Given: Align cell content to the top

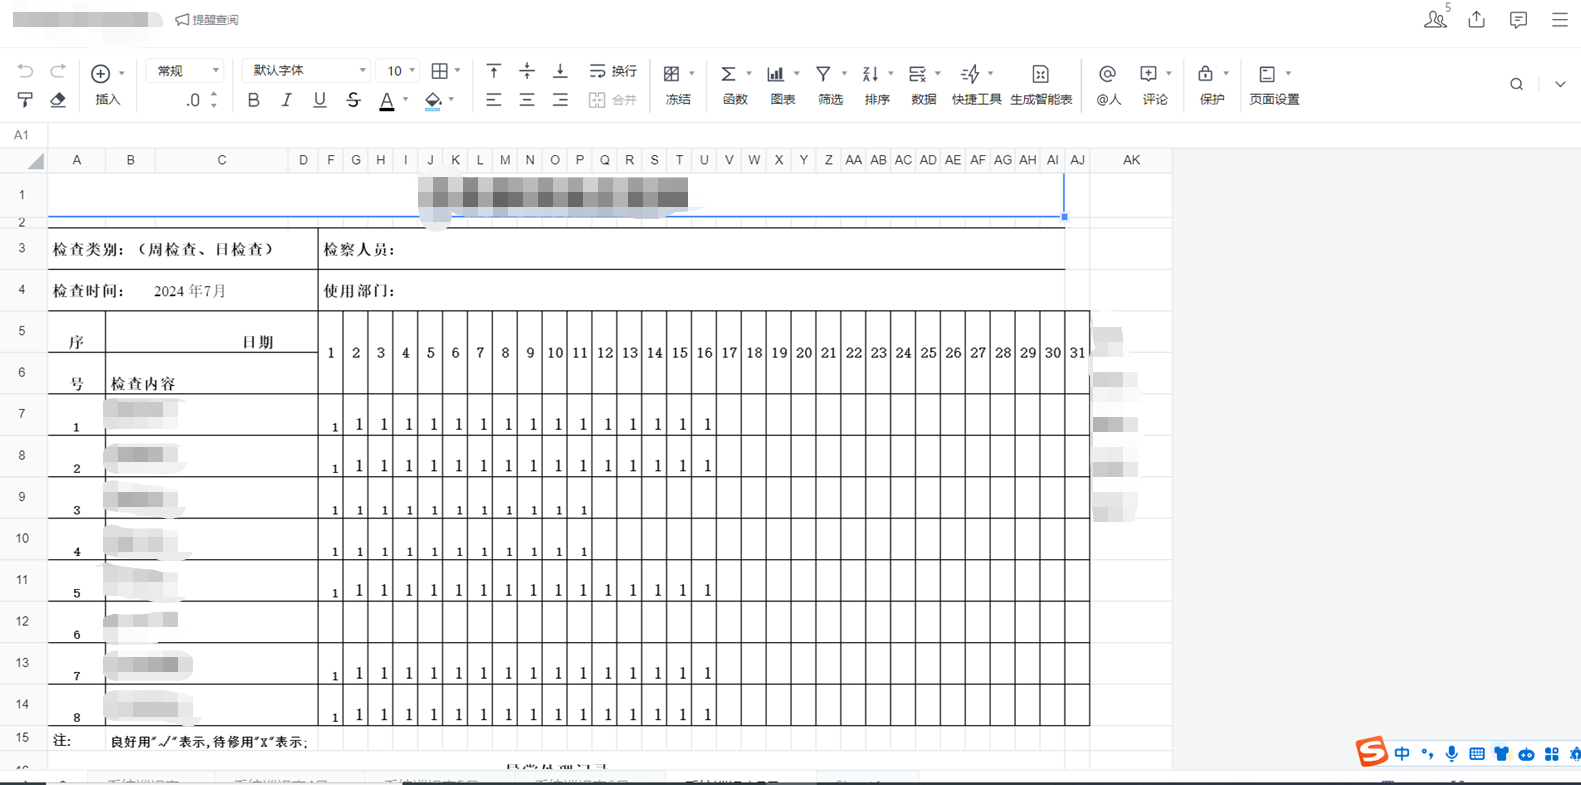Looking at the screenshot, I should 493,71.
